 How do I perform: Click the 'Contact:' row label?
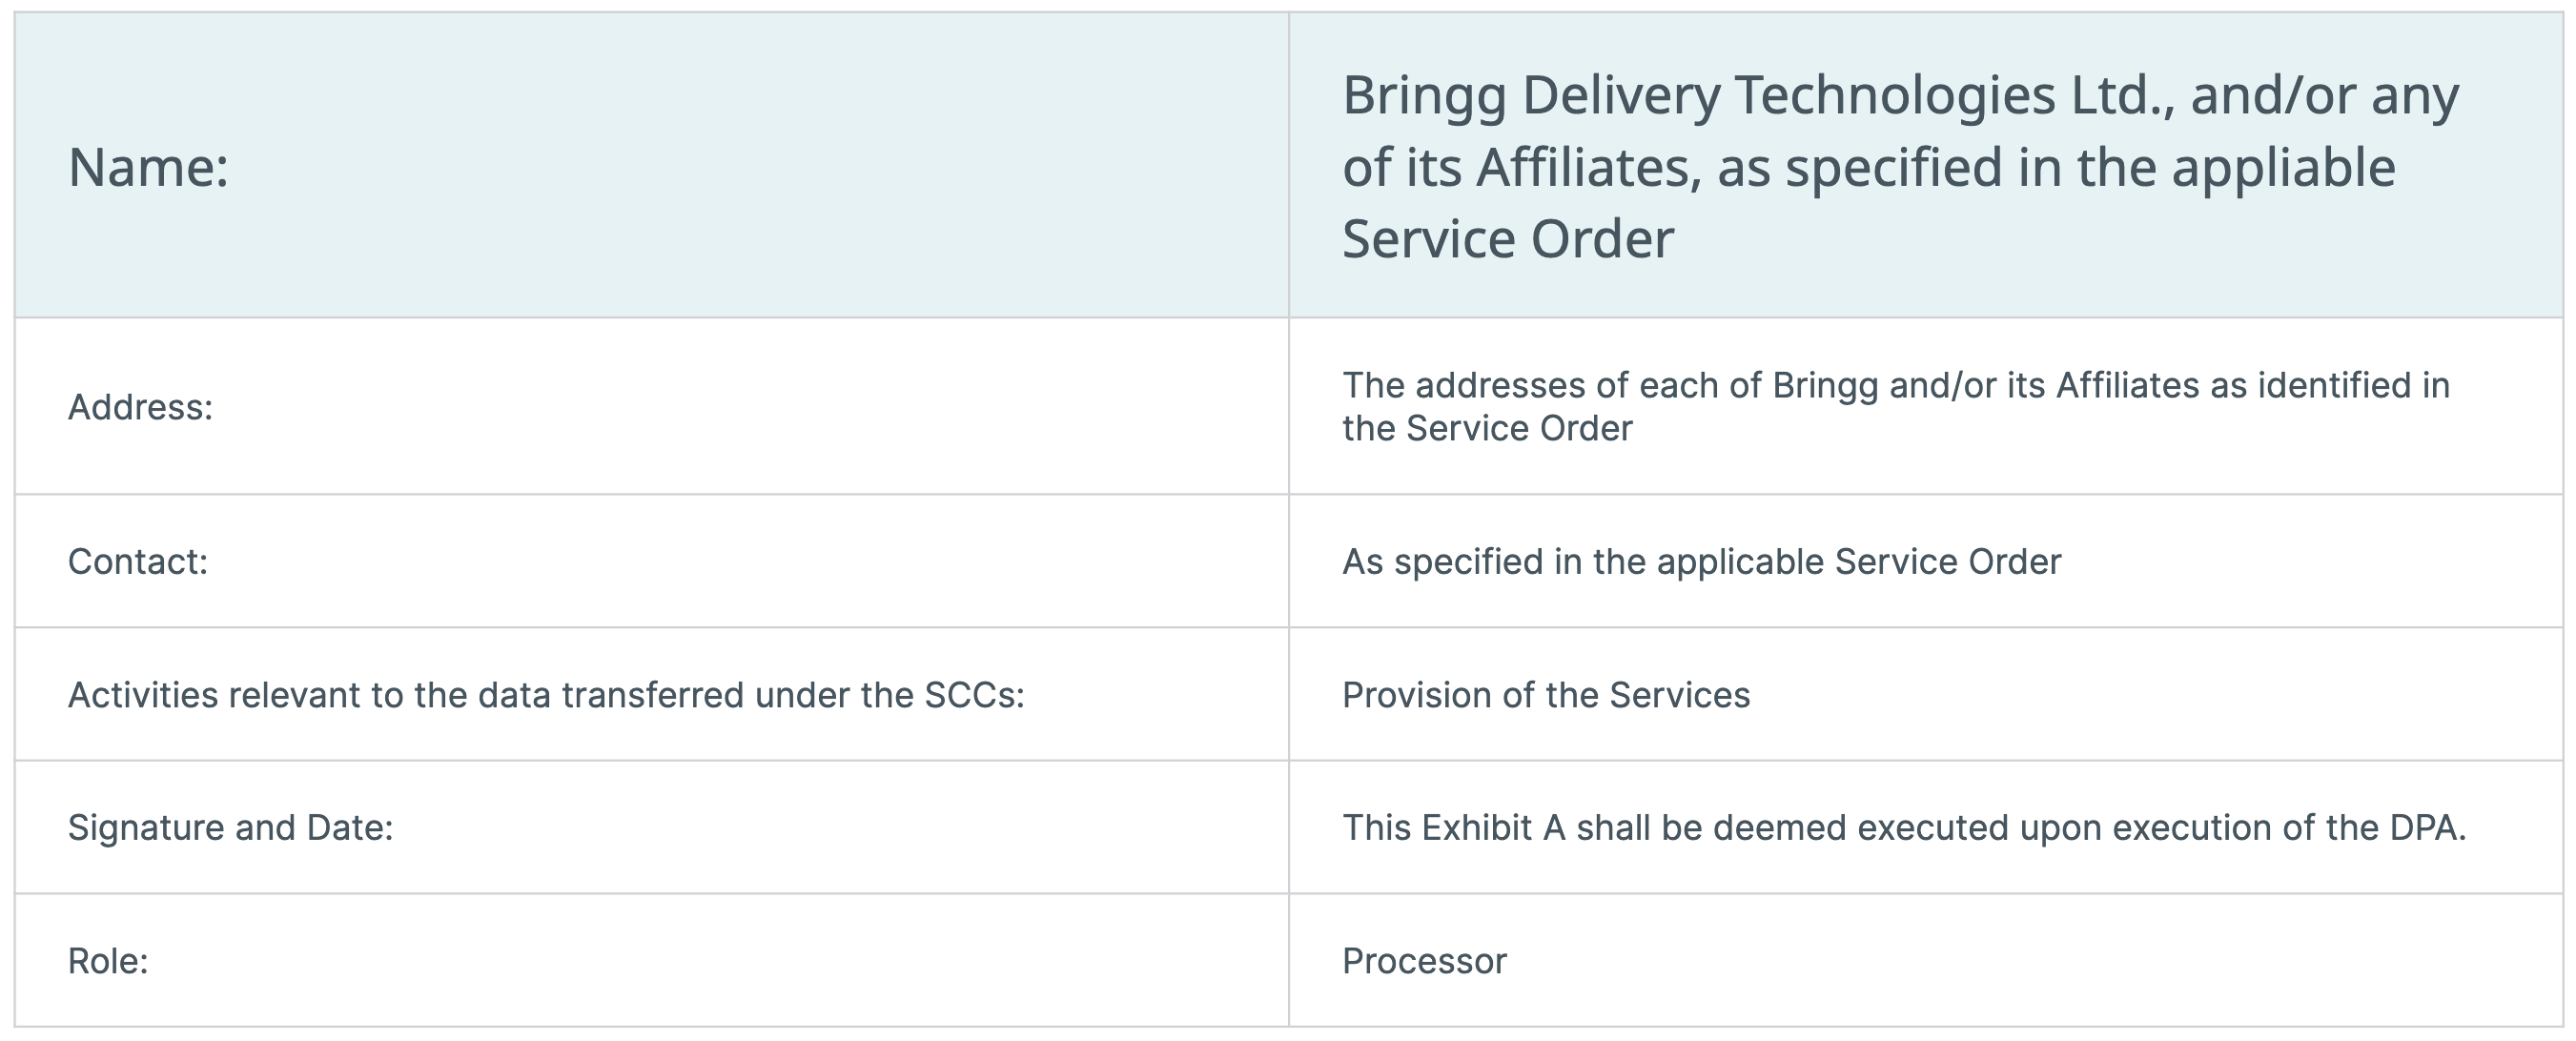coord(137,561)
